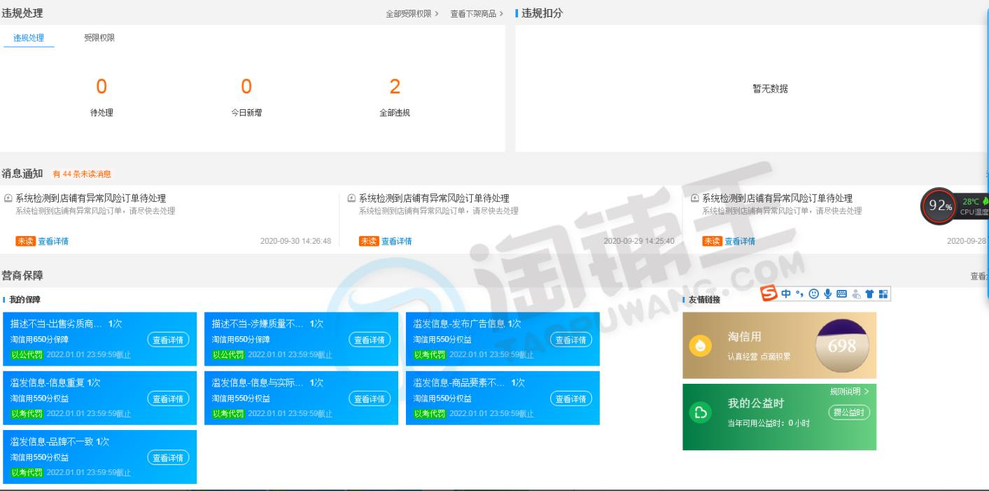The height and width of the screenshot is (491, 989).
Task: Switch to the 预限权限 tab
Action: point(99,38)
